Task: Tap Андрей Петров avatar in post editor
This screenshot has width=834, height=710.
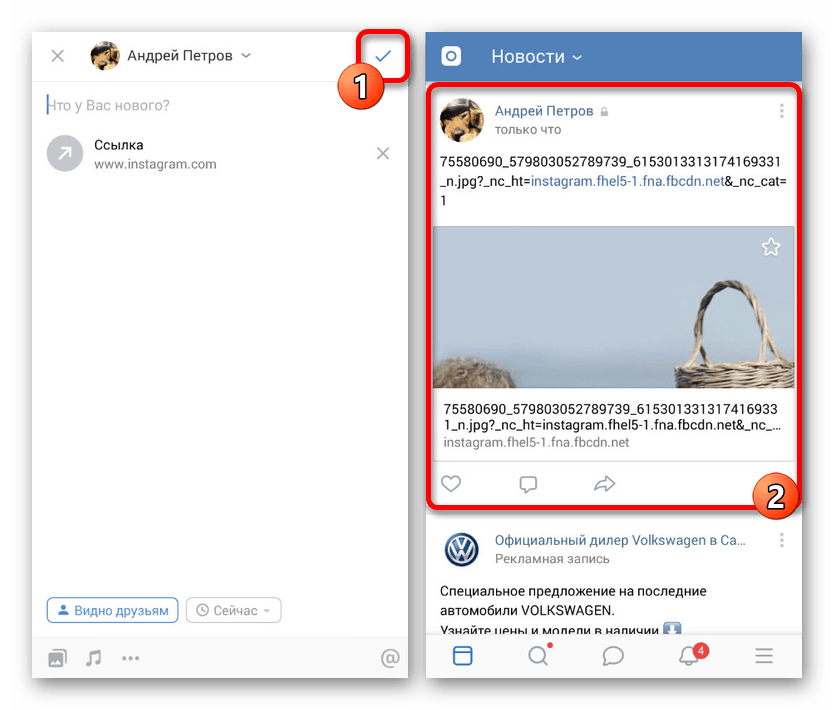Action: click(105, 55)
